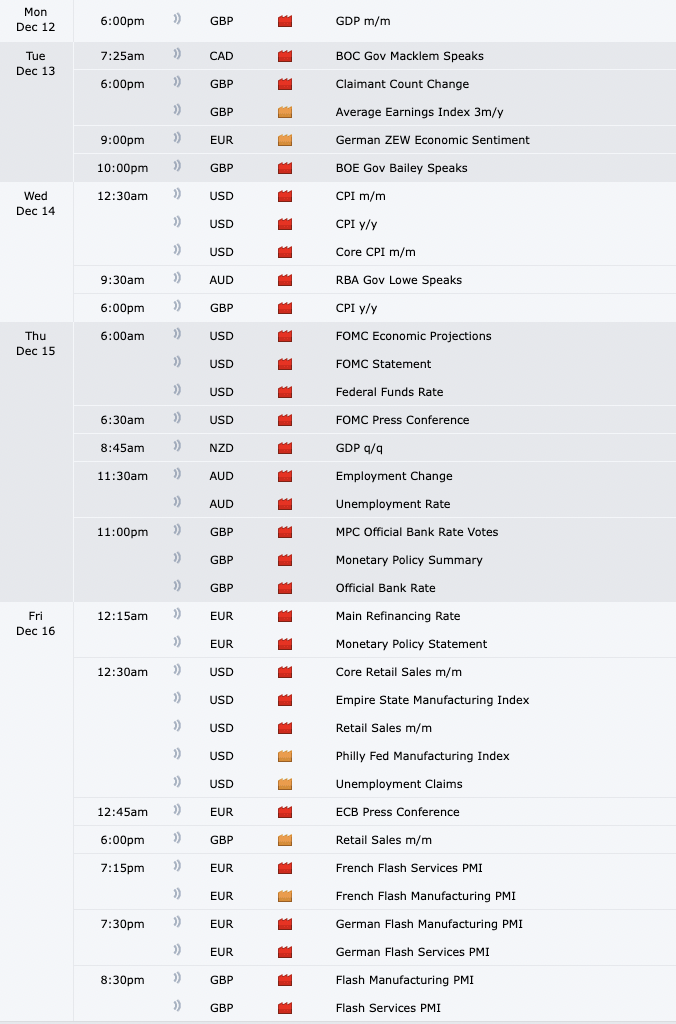676x1024 pixels.
Task: Open the German Flash Services PMI event
Action: click(x=412, y=952)
